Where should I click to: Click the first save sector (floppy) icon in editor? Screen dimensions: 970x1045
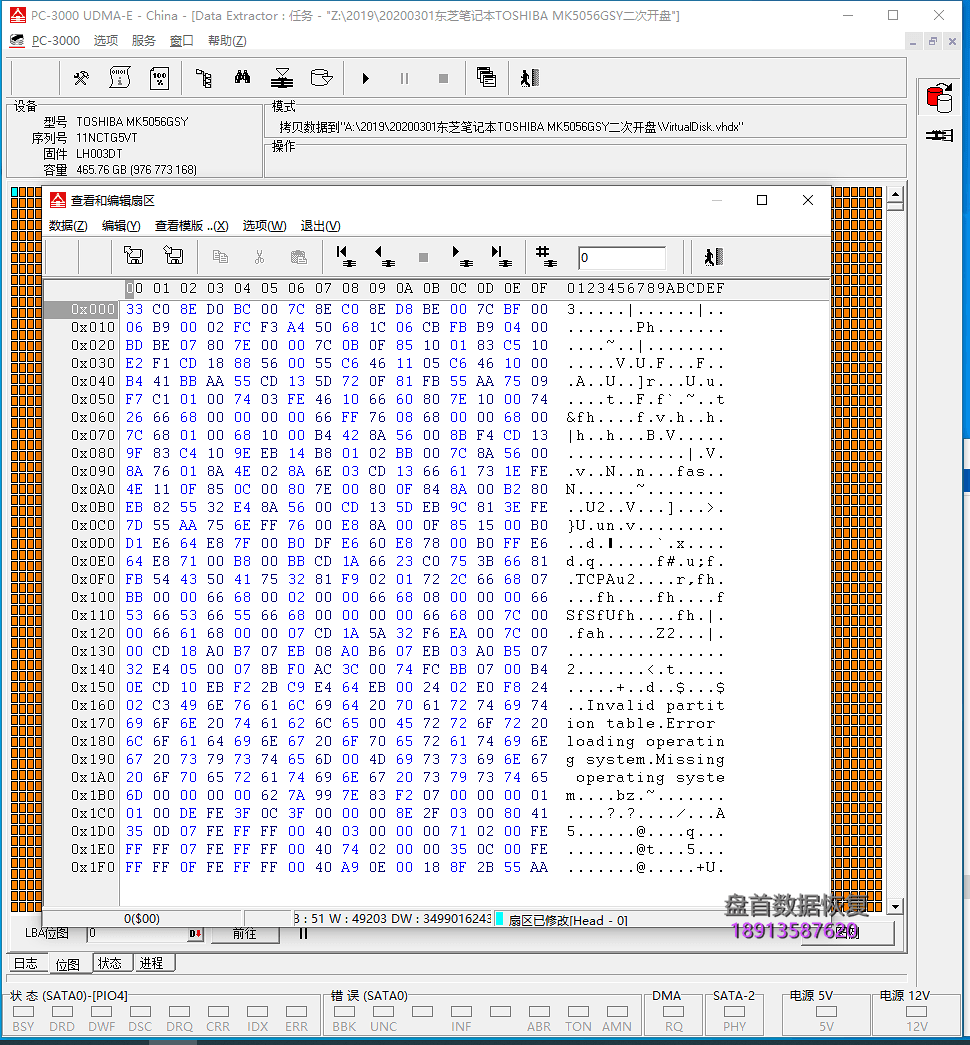pos(134,256)
